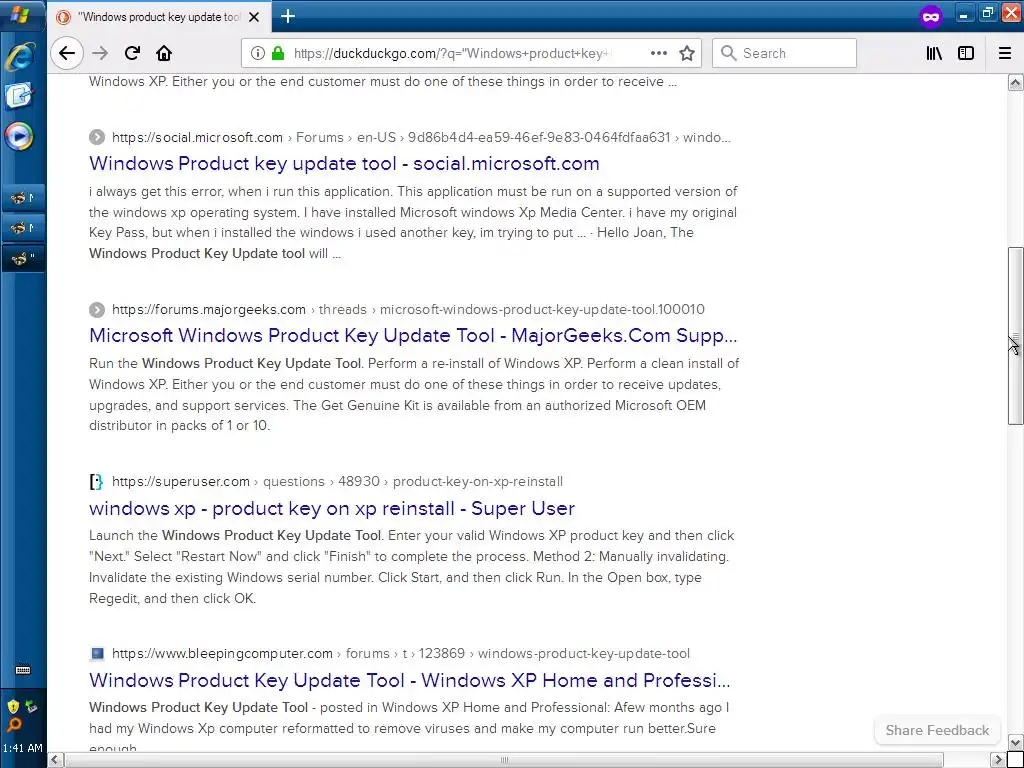Click the green safely-remove tray icon

click(x=31, y=707)
